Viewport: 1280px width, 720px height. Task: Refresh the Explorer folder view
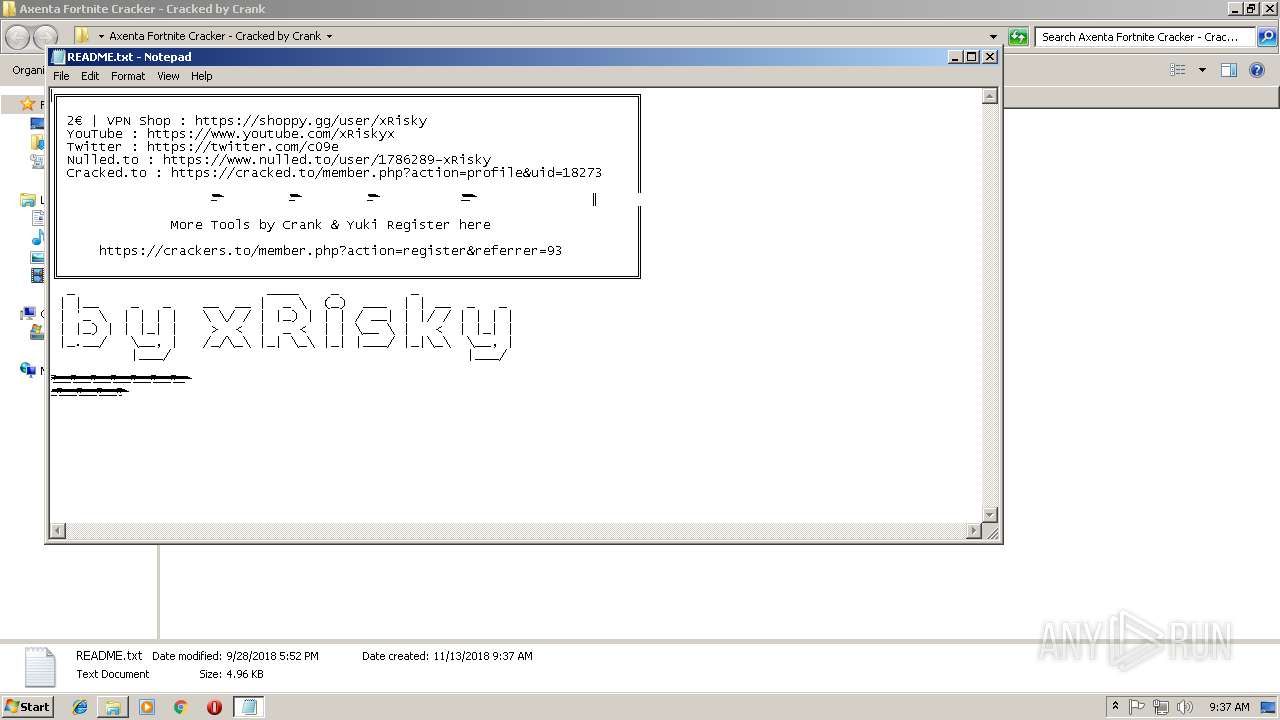(x=1018, y=37)
